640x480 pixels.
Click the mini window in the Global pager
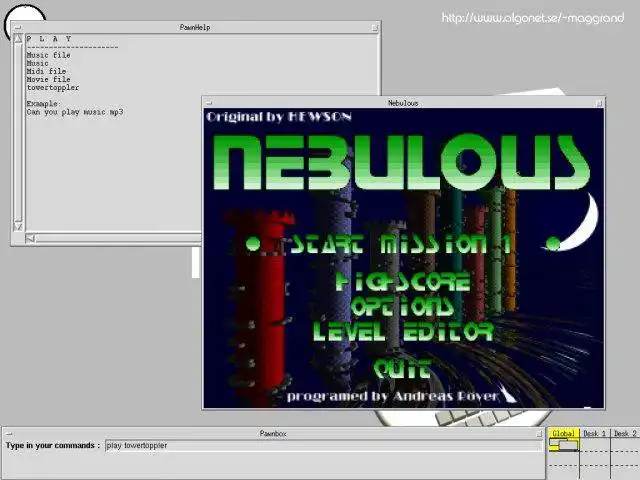(568, 446)
